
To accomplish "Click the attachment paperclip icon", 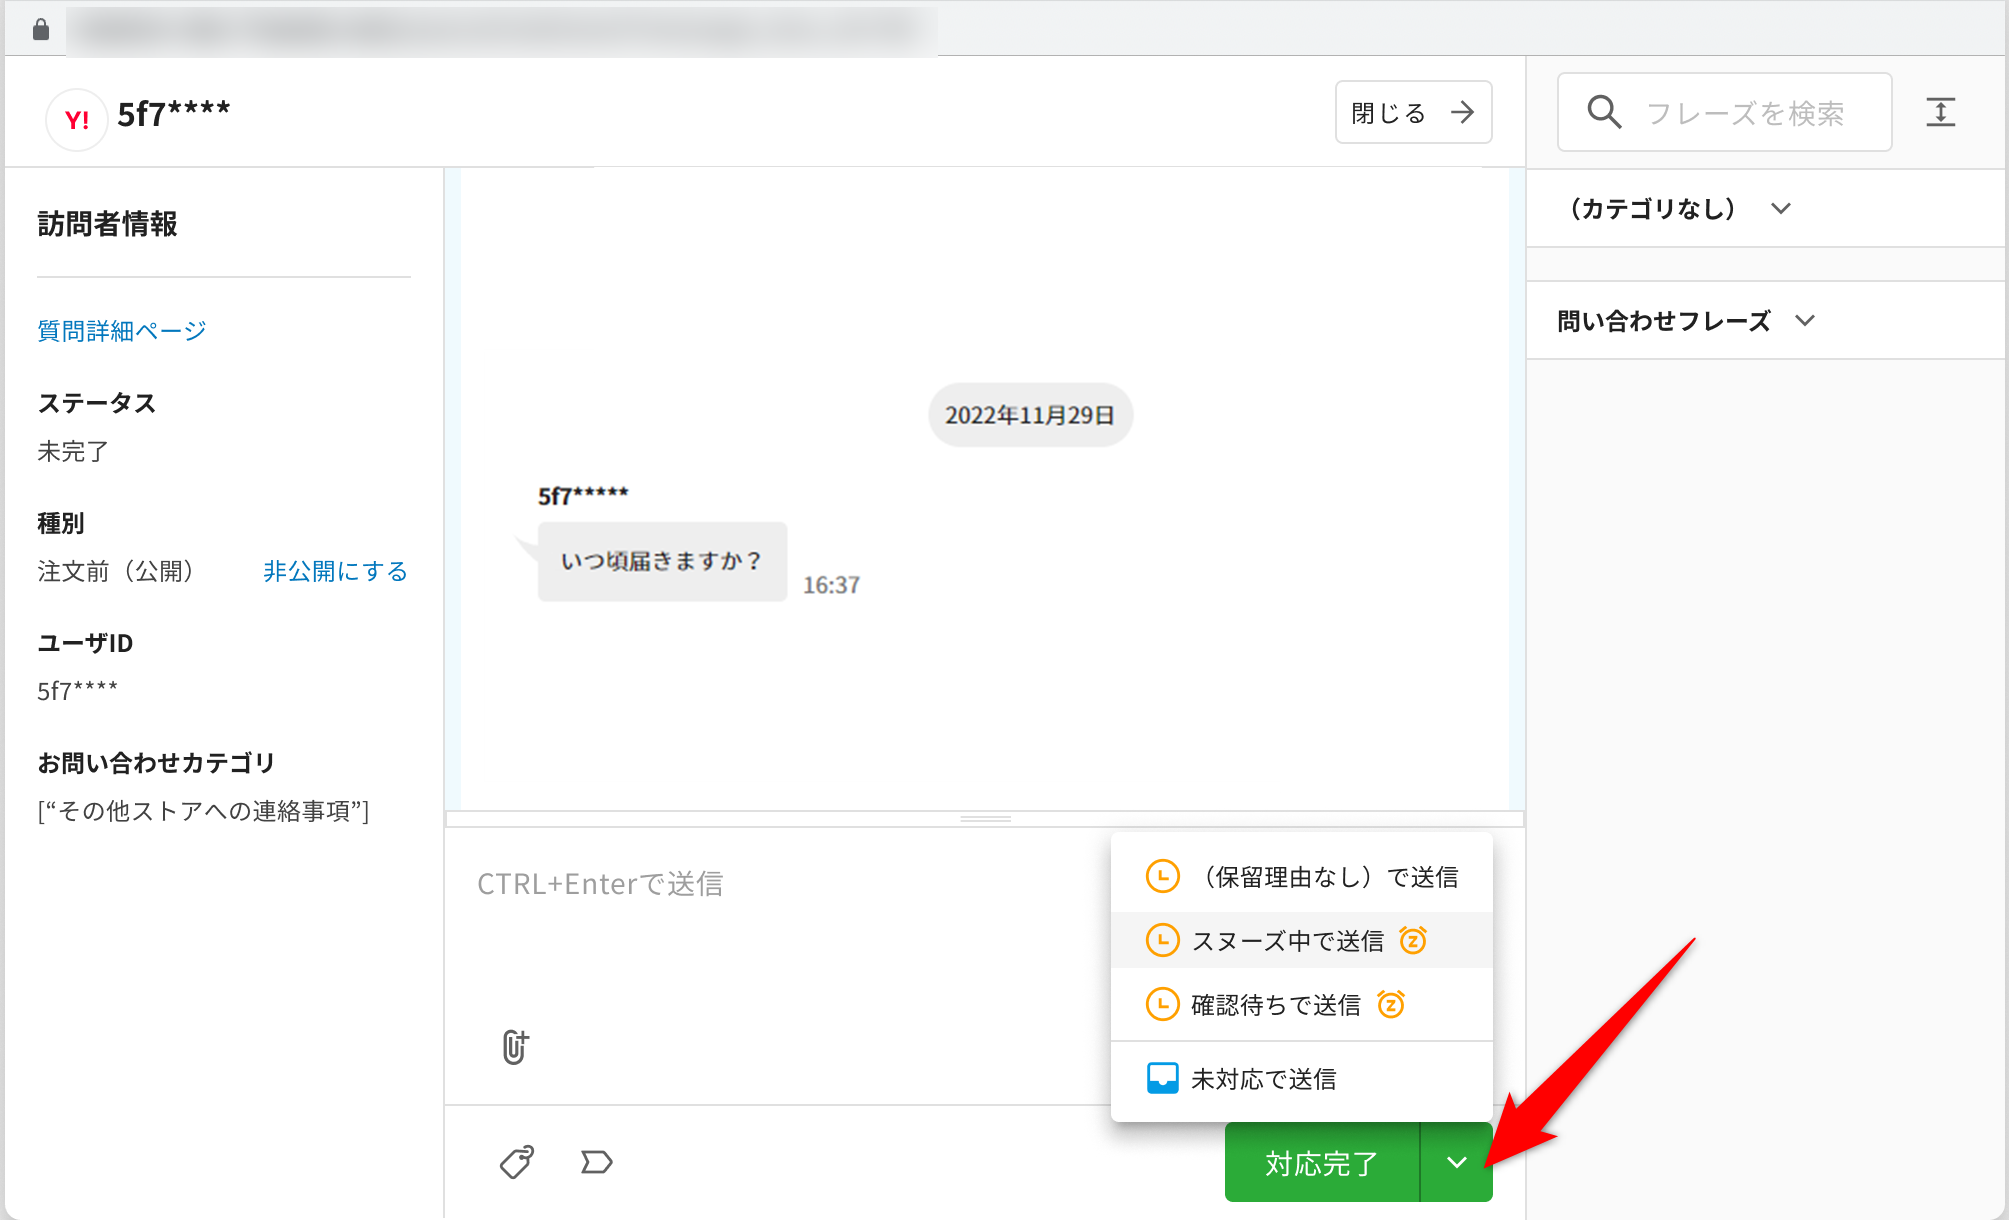I will pos(515,1047).
